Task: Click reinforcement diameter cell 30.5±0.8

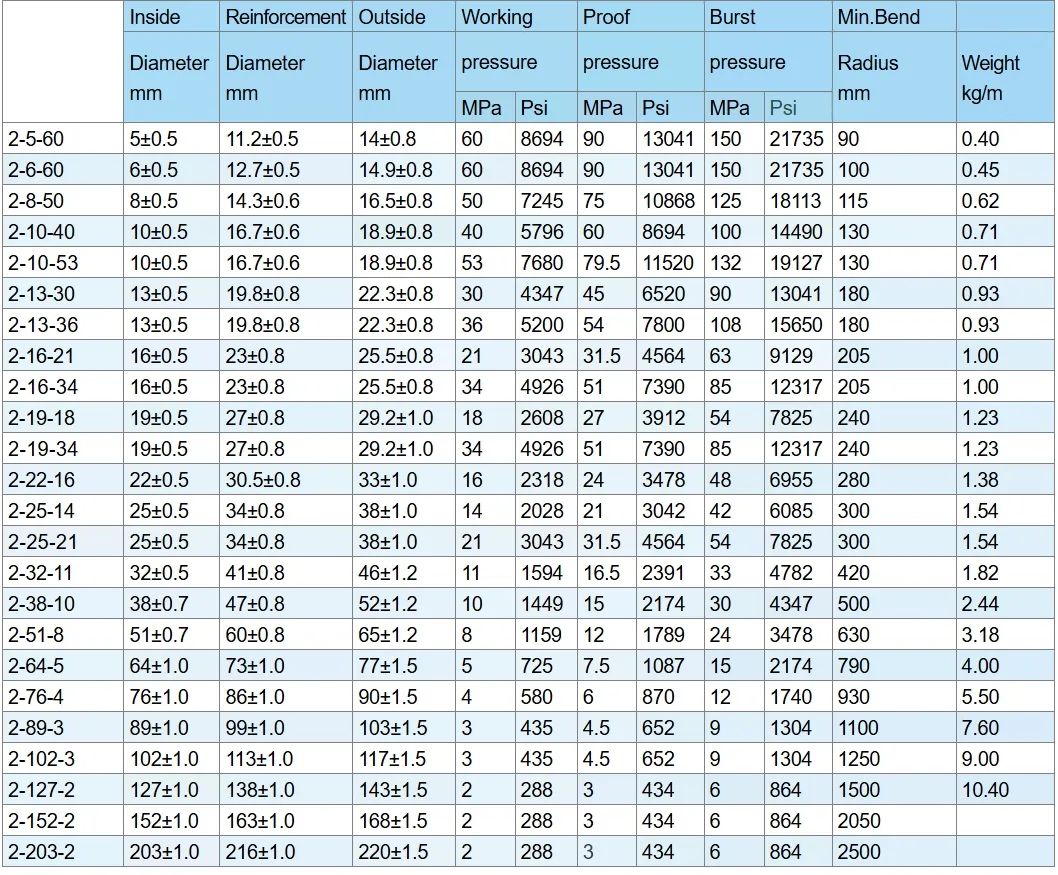Action: pyautogui.click(x=262, y=480)
